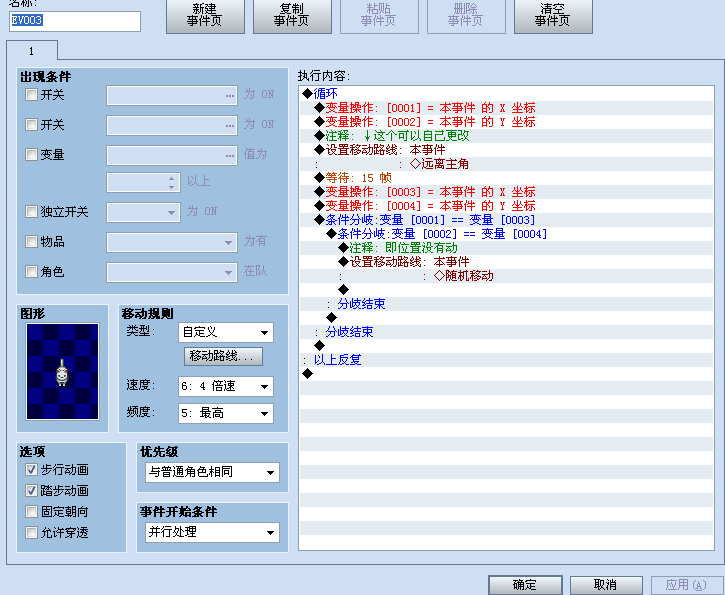Select command line 变量操作 [0003] X 坐标
The height and width of the screenshot is (595, 725).
pos(506,192)
